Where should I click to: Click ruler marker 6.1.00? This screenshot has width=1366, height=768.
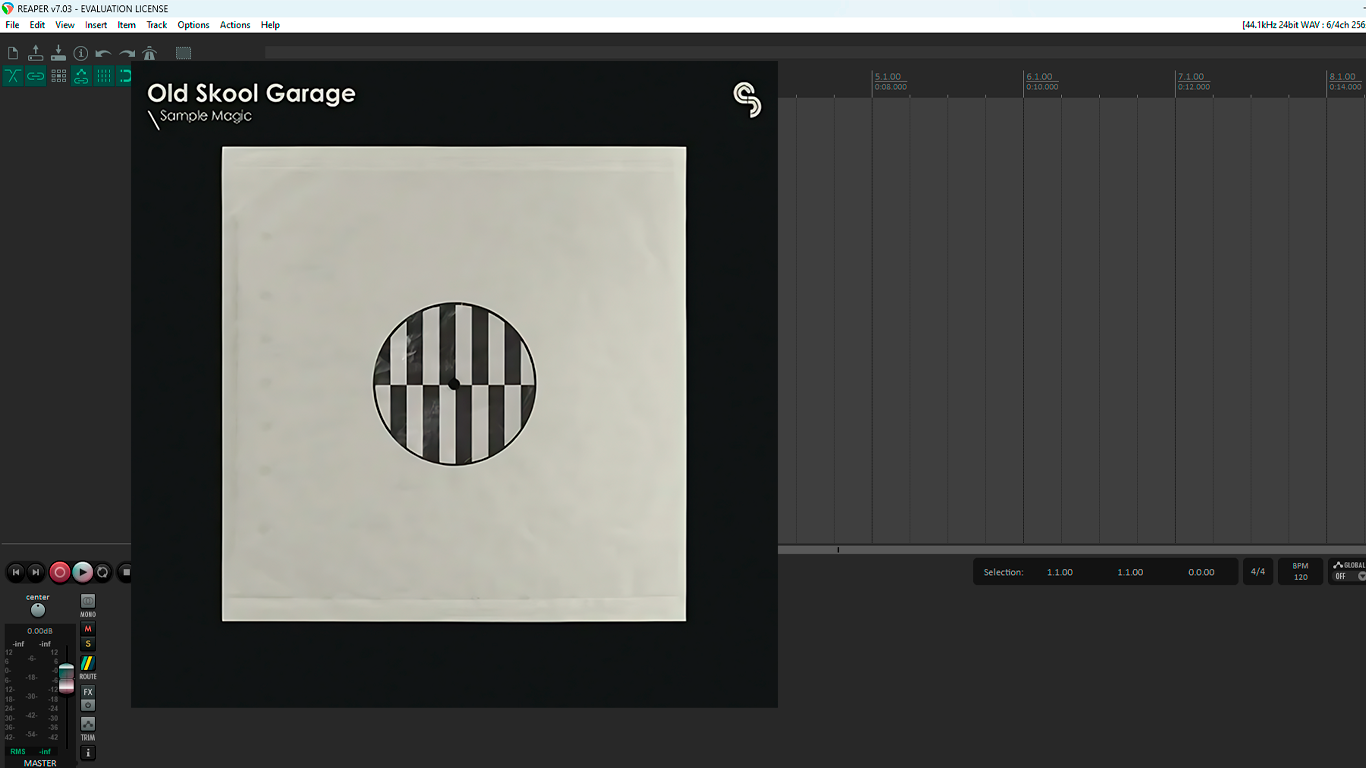click(x=1040, y=77)
